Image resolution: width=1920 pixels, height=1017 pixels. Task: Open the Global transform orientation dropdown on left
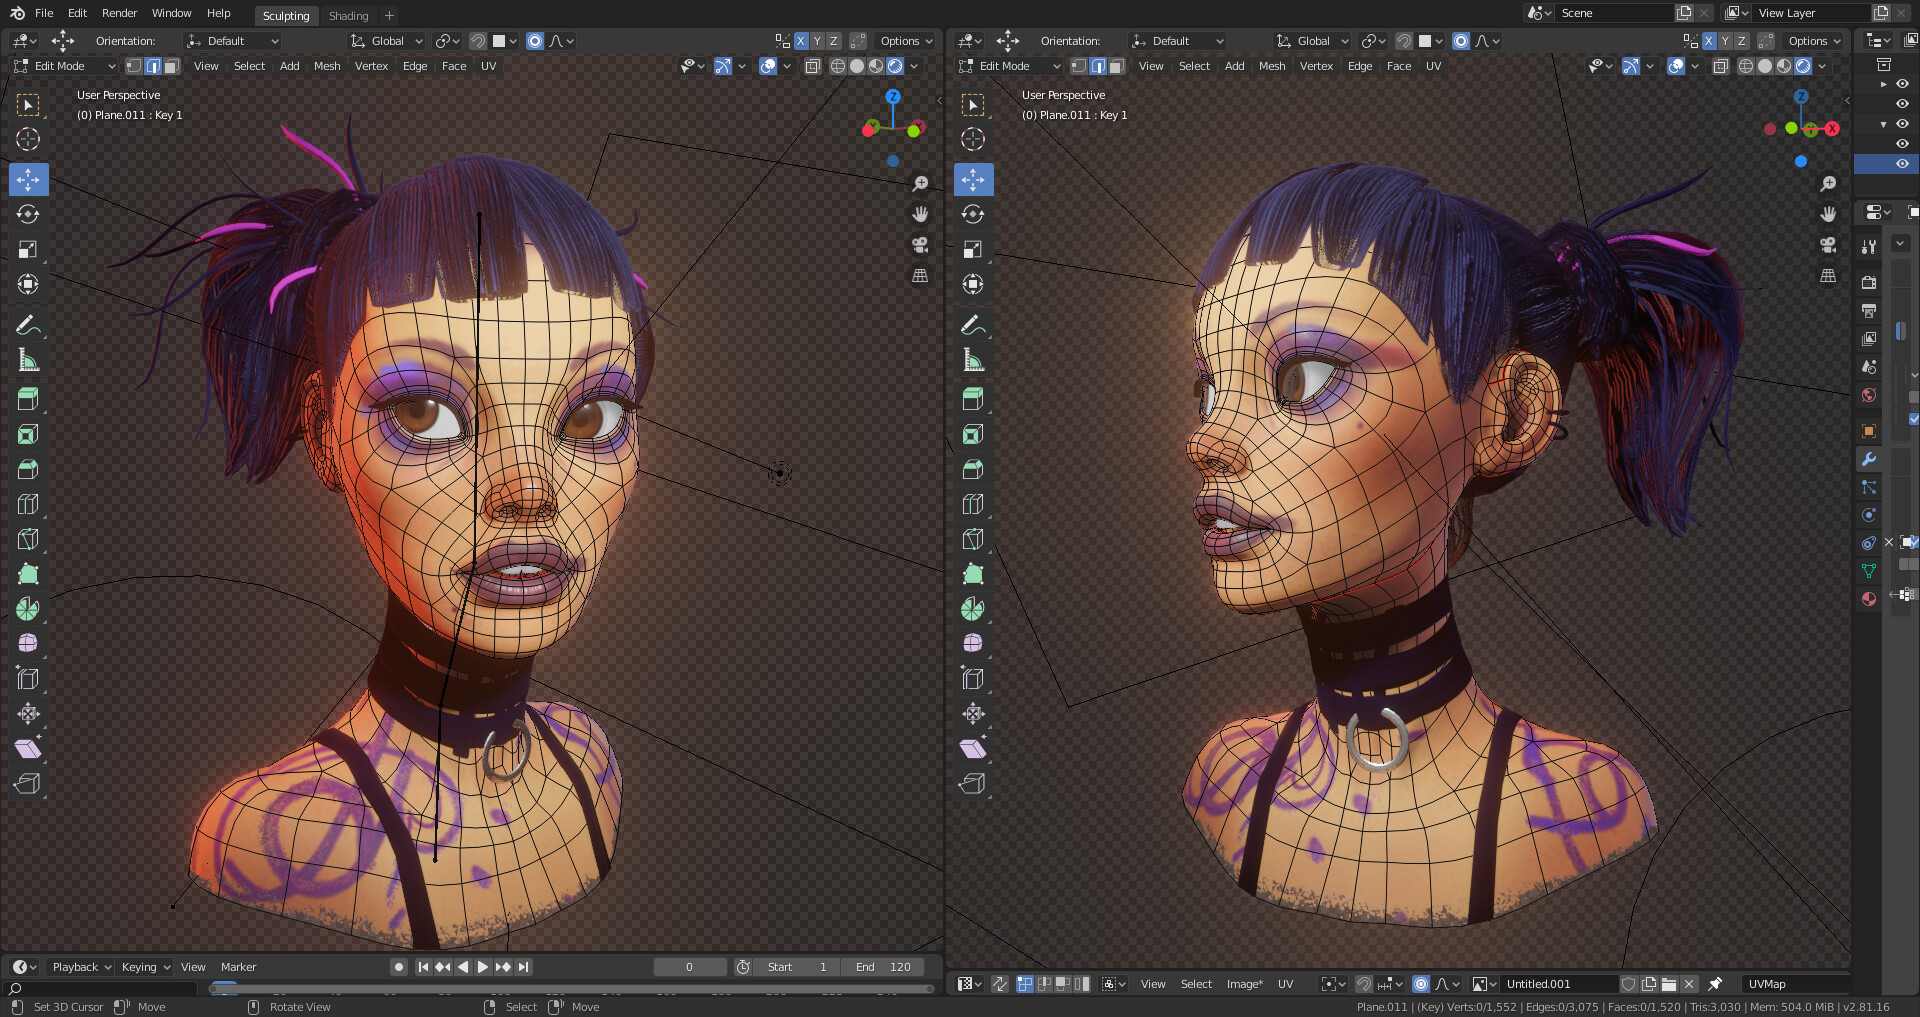pos(387,41)
